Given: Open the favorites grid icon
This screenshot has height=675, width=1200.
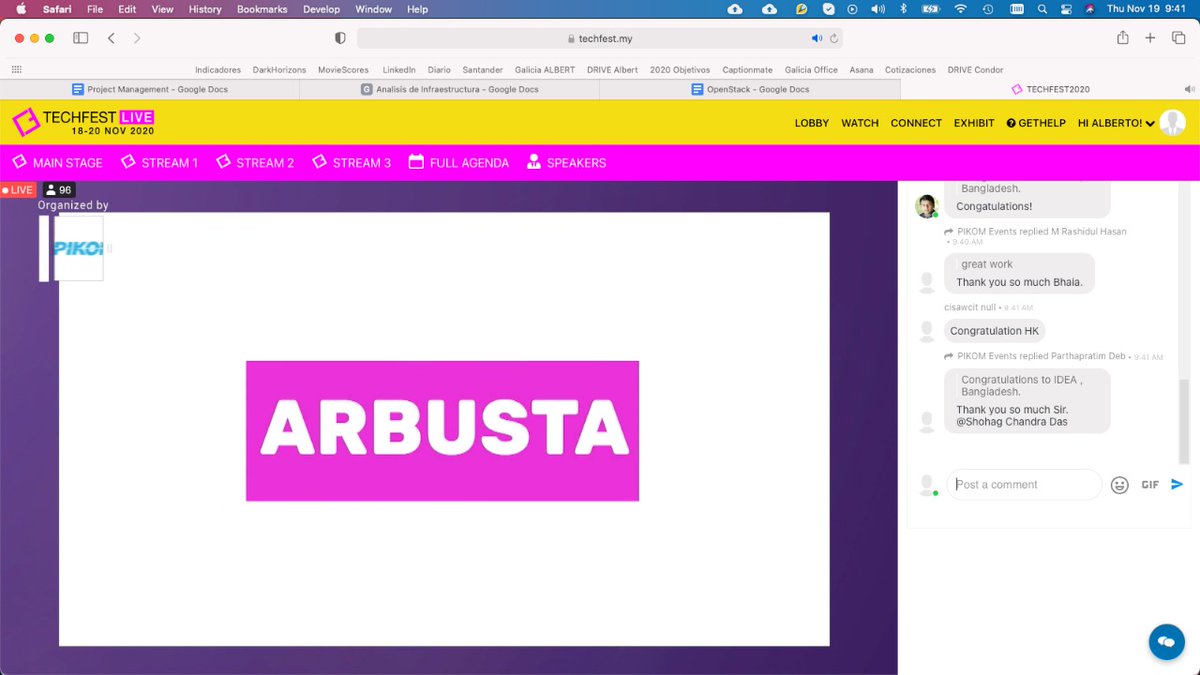Looking at the screenshot, I should 16,70.
